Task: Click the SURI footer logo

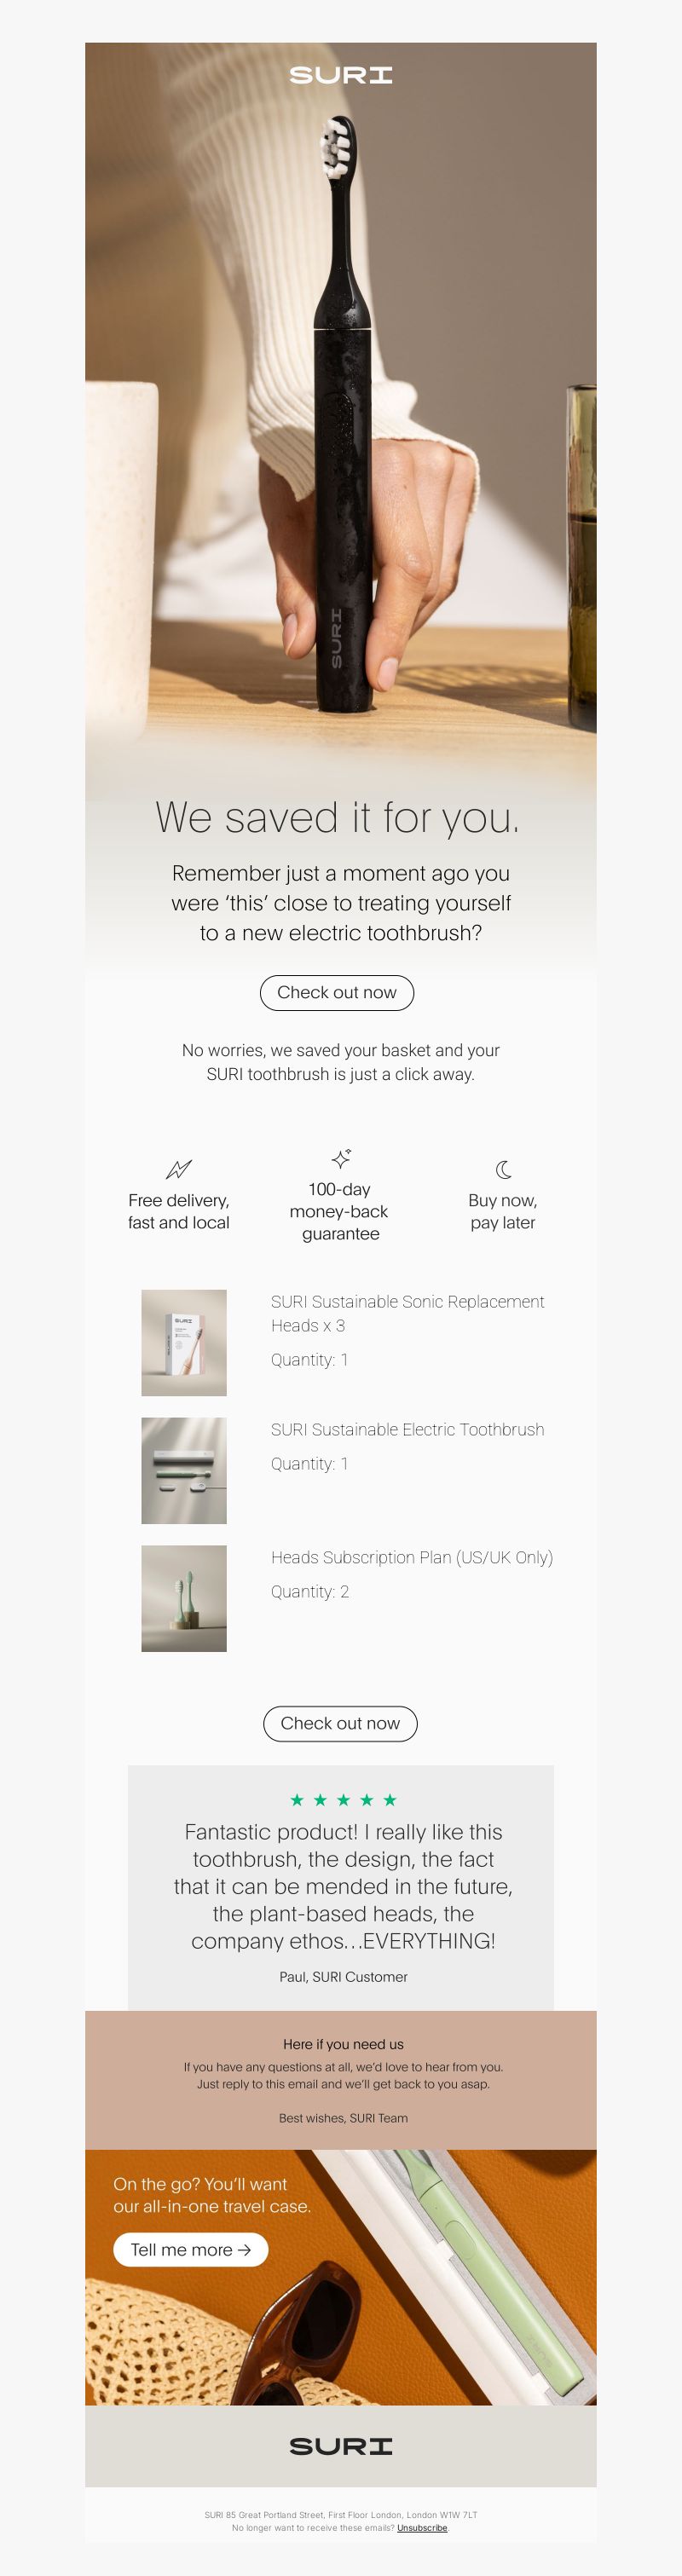Action: click(x=341, y=2446)
